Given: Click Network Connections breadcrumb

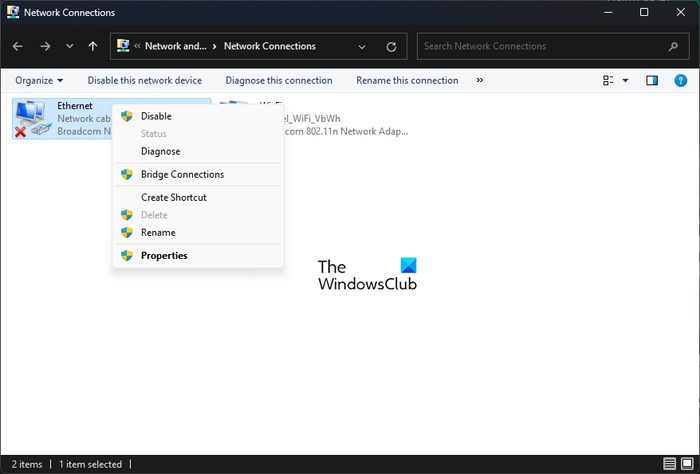Looking at the screenshot, I should pyautogui.click(x=270, y=46).
